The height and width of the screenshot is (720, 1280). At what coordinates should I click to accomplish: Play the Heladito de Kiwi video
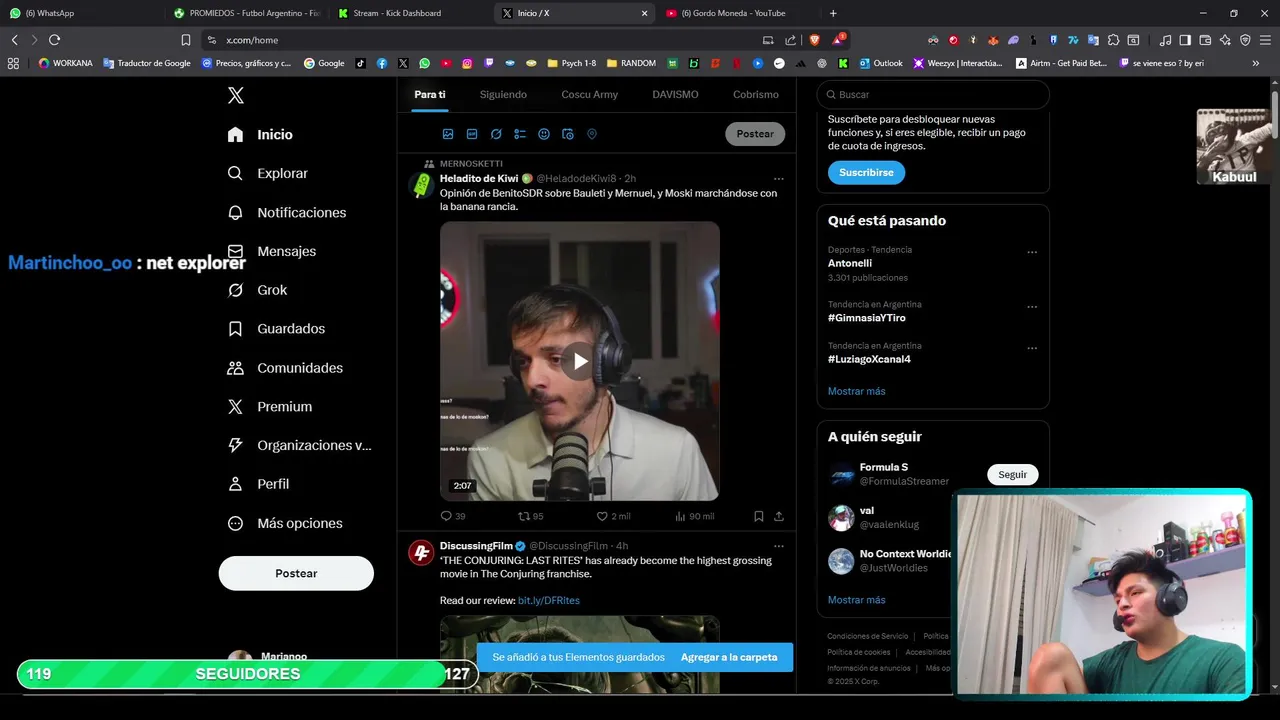[580, 361]
